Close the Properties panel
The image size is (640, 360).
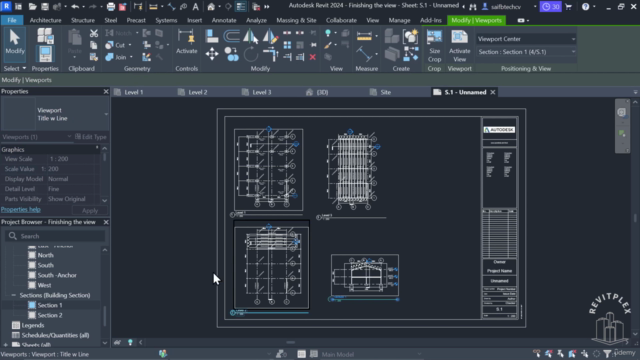tap(106, 91)
